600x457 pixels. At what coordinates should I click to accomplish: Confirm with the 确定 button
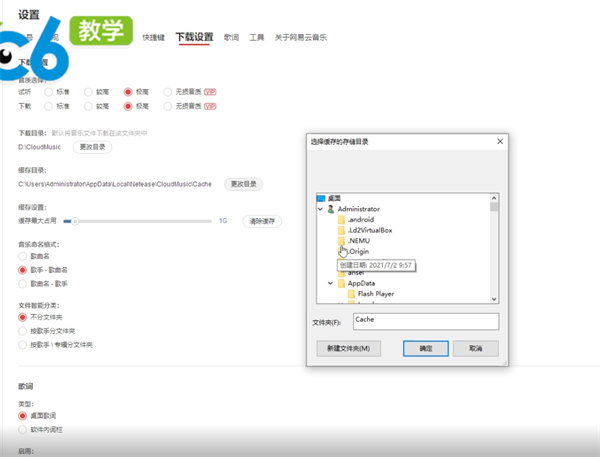[x=426, y=348]
